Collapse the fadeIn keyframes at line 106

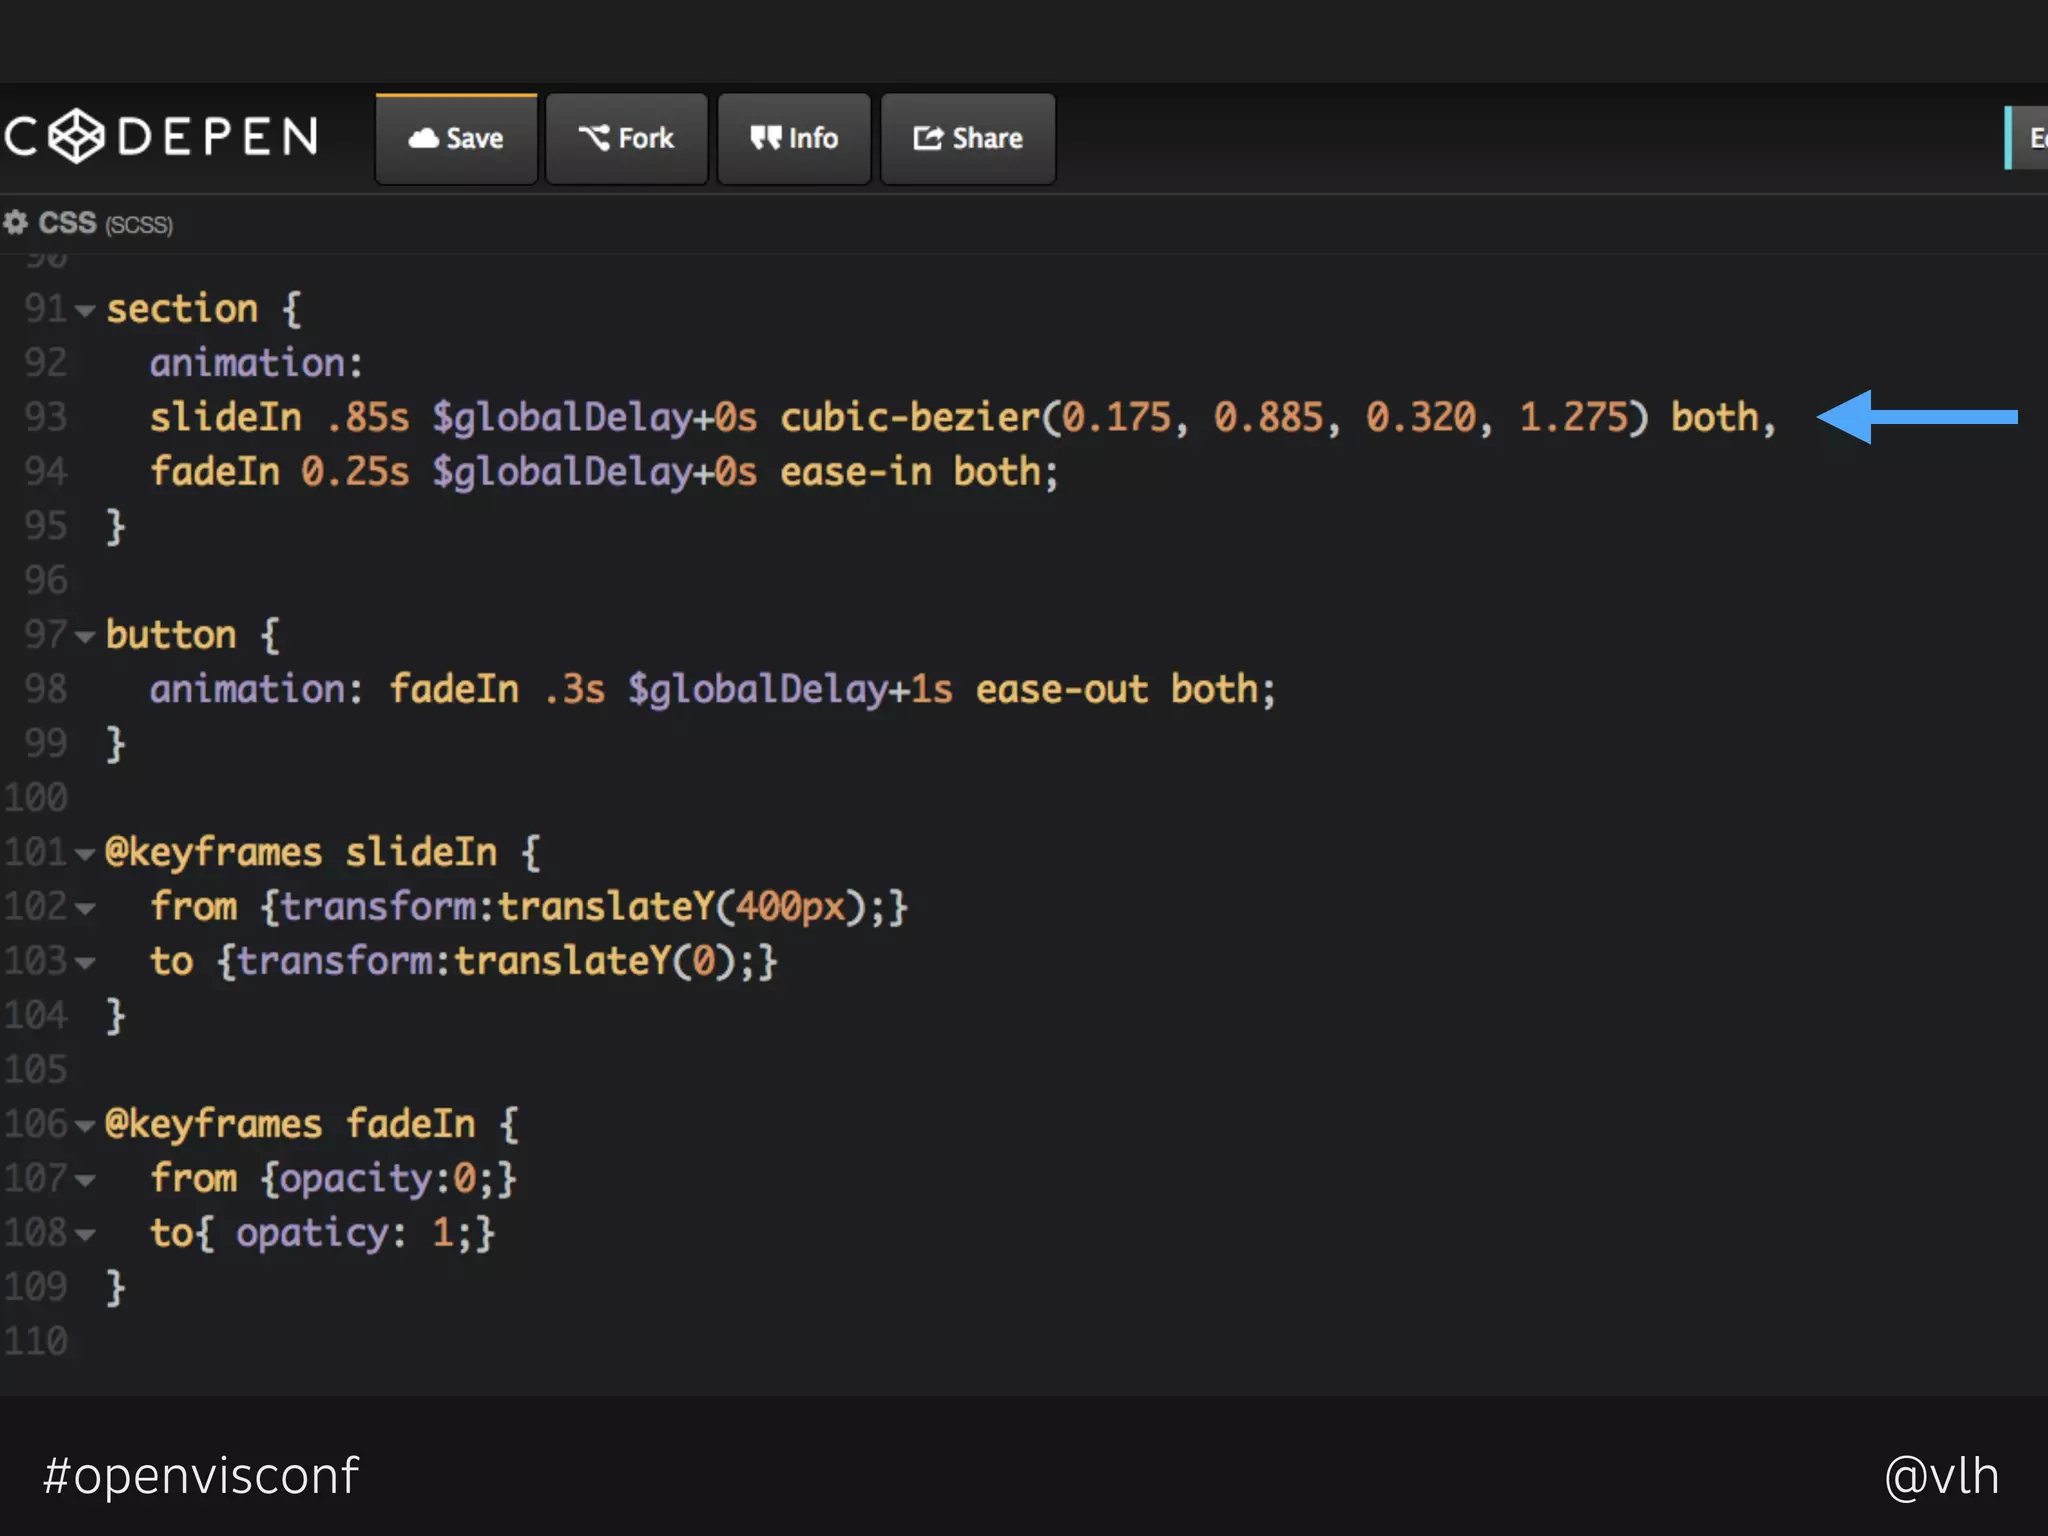(85, 1126)
